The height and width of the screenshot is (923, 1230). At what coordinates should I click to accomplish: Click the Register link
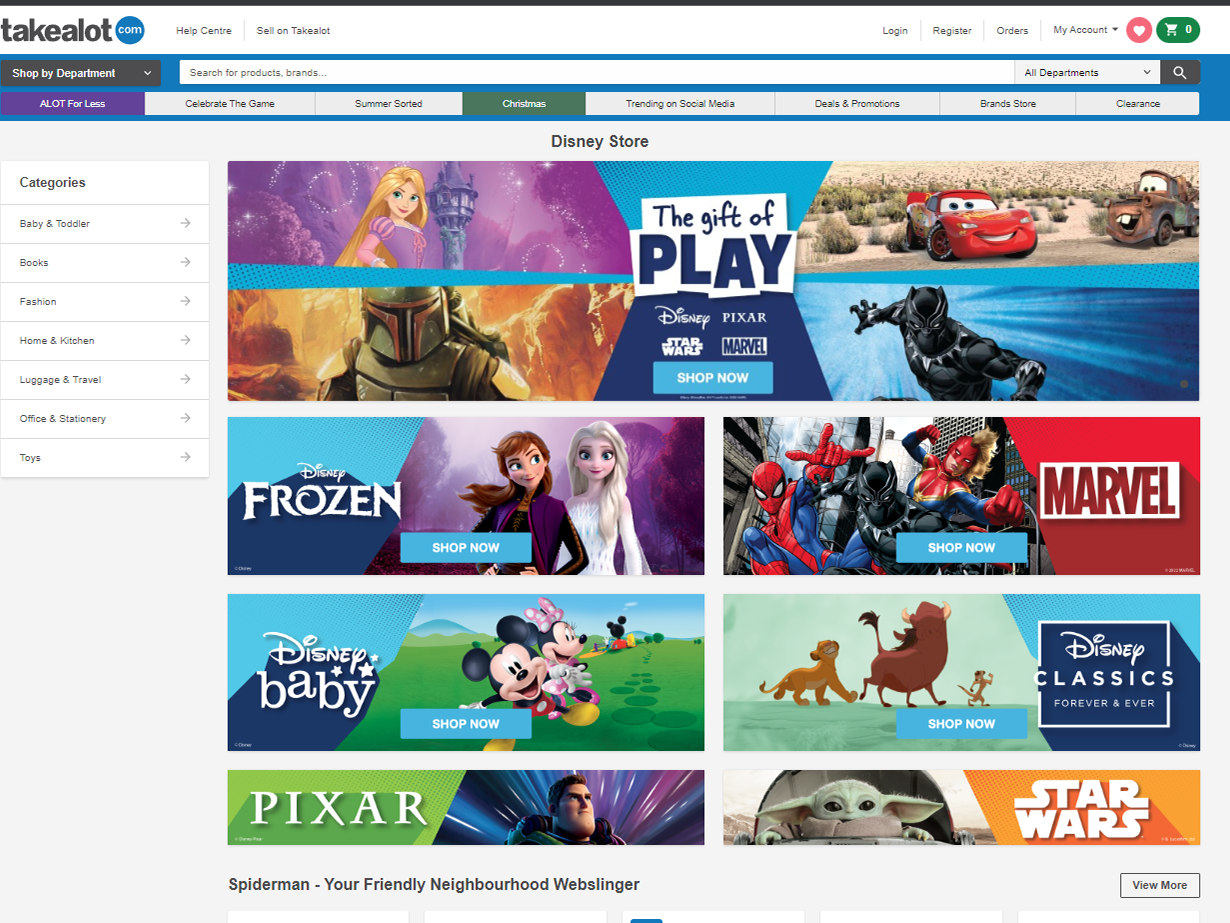point(952,31)
